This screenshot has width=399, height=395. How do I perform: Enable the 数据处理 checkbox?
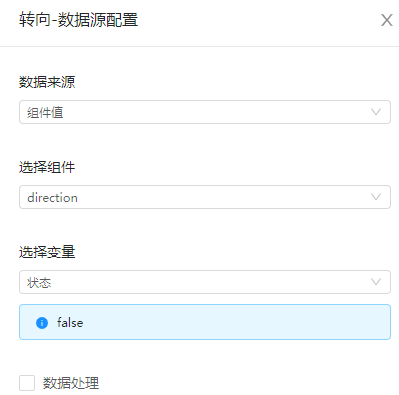(x=27, y=383)
